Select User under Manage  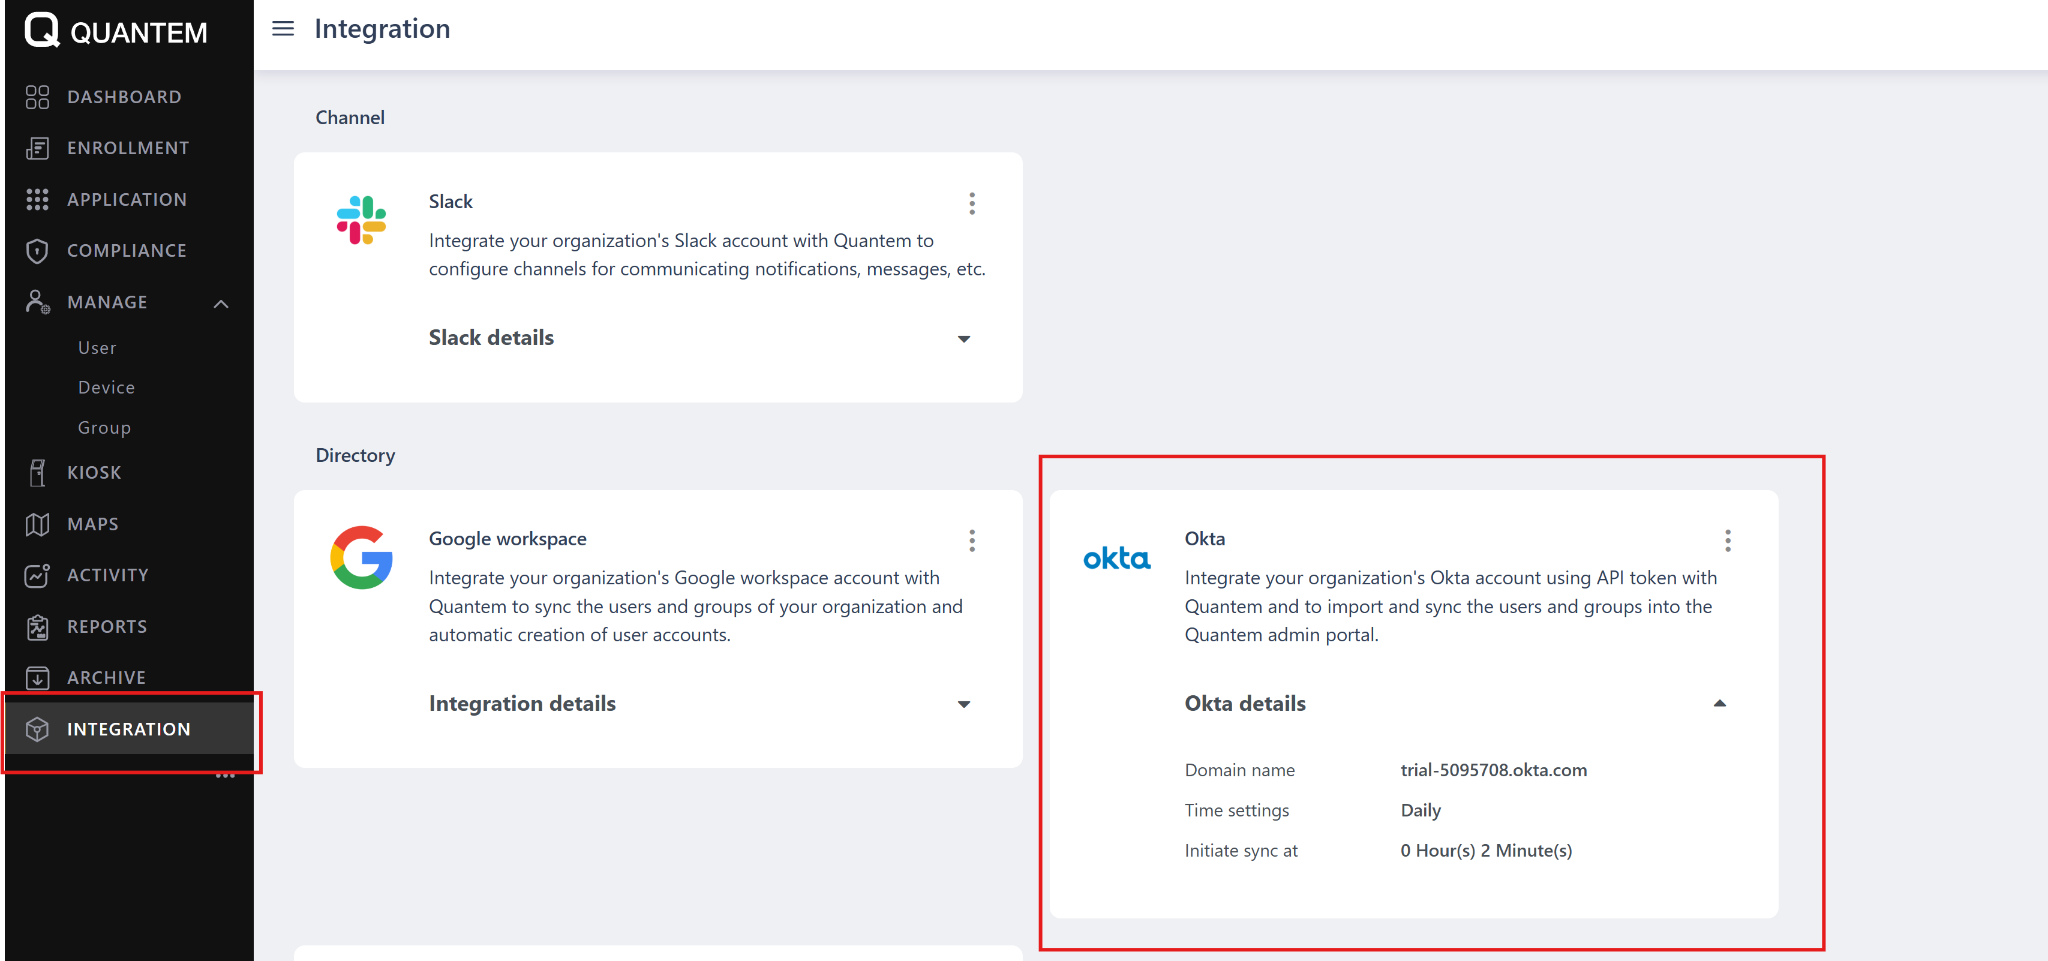coord(97,348)
